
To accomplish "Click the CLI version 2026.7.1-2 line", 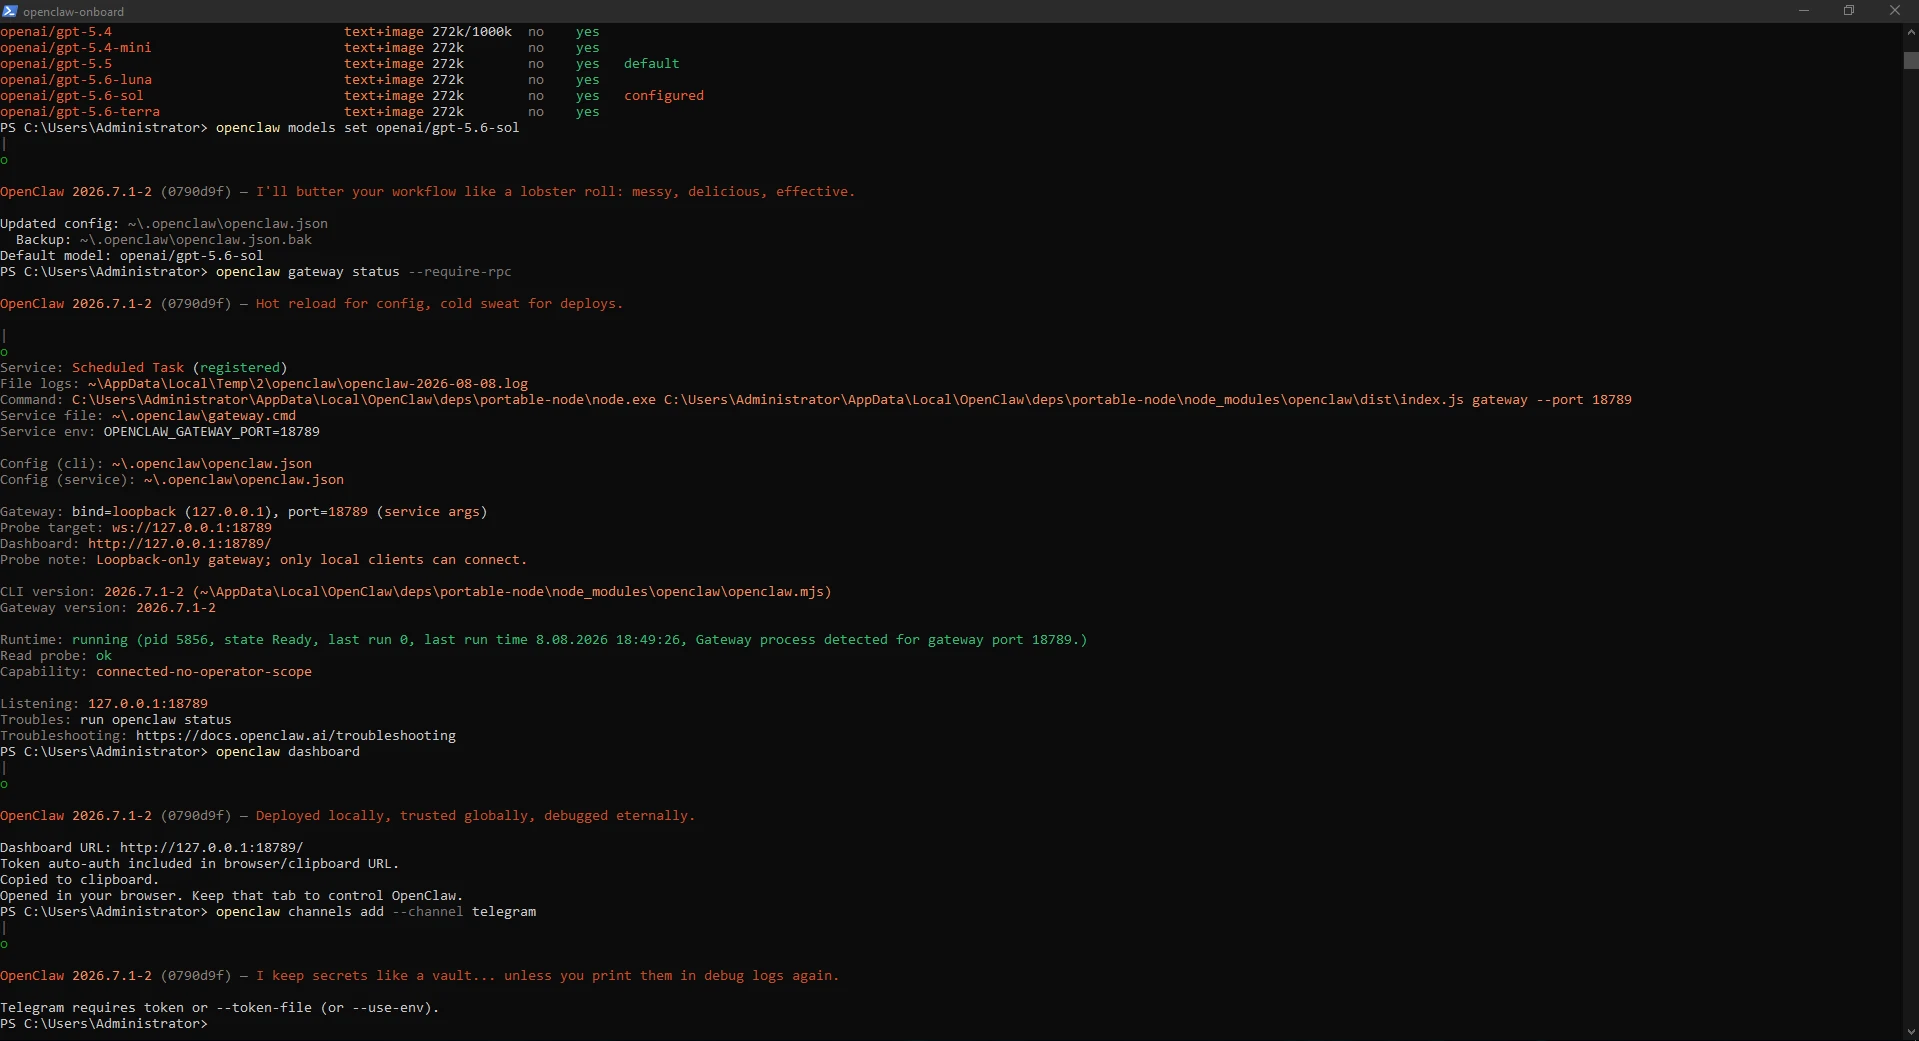I will pos(416,592).
